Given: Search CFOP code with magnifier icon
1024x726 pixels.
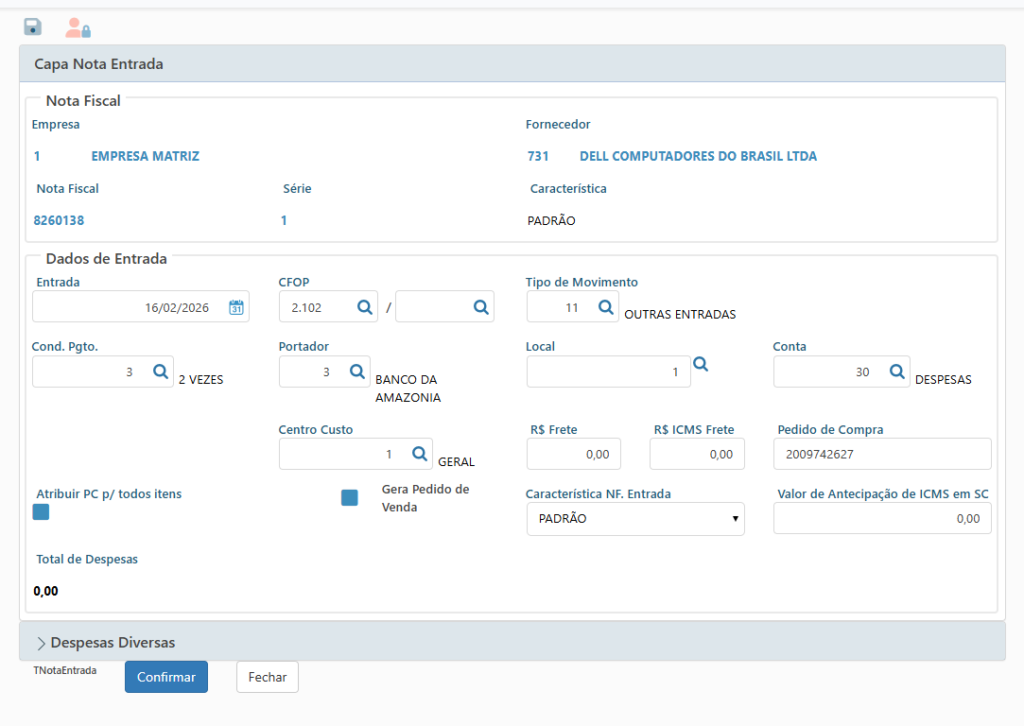Looking at the screenshot, I should coord(365,308).
